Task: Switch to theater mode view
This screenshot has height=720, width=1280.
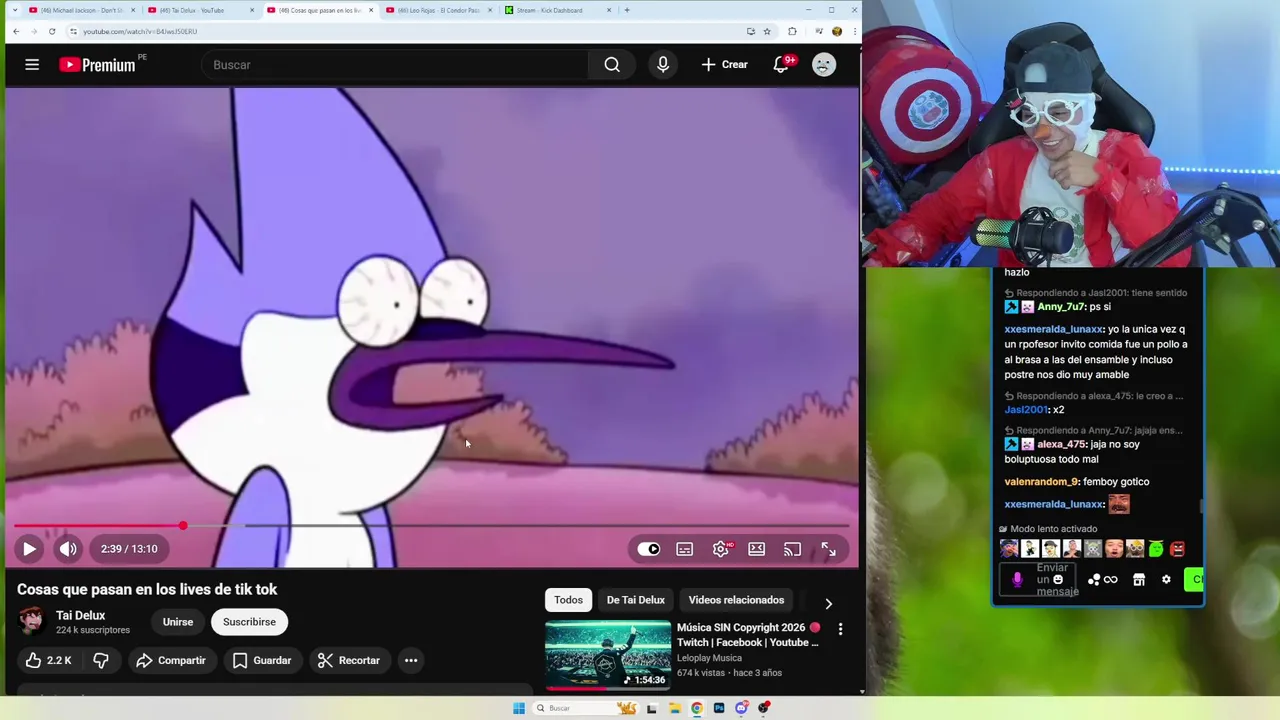Action: point(757,549)
